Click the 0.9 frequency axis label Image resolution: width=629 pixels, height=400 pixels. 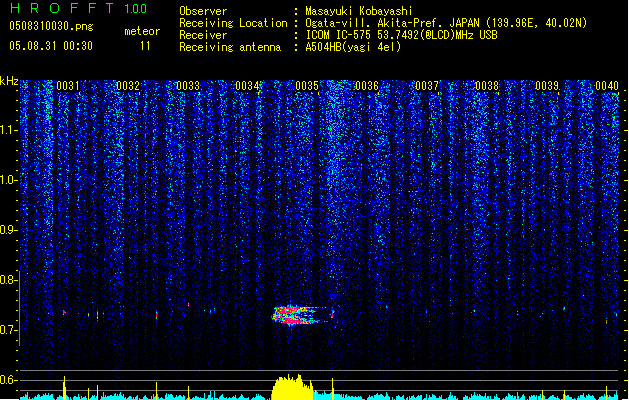(x=7, y=230)
